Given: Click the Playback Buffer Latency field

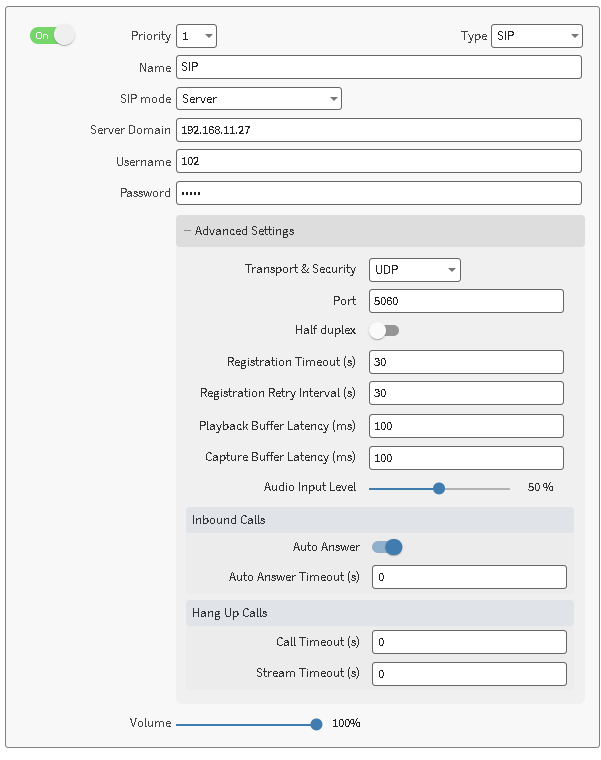Looking at the screenshot, I should (x=466, y=426).
